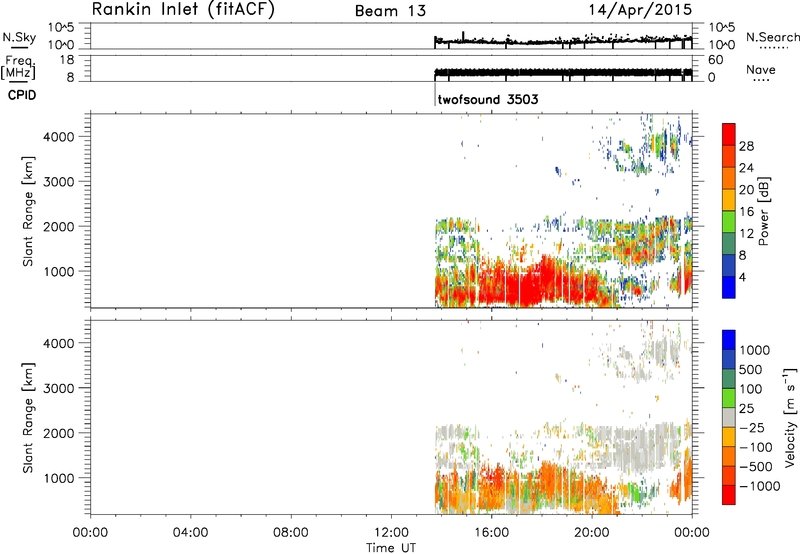Click the blue bottom of power color bar
The image size is (800, 554).
pyautogui.click(x=729, y=287)
